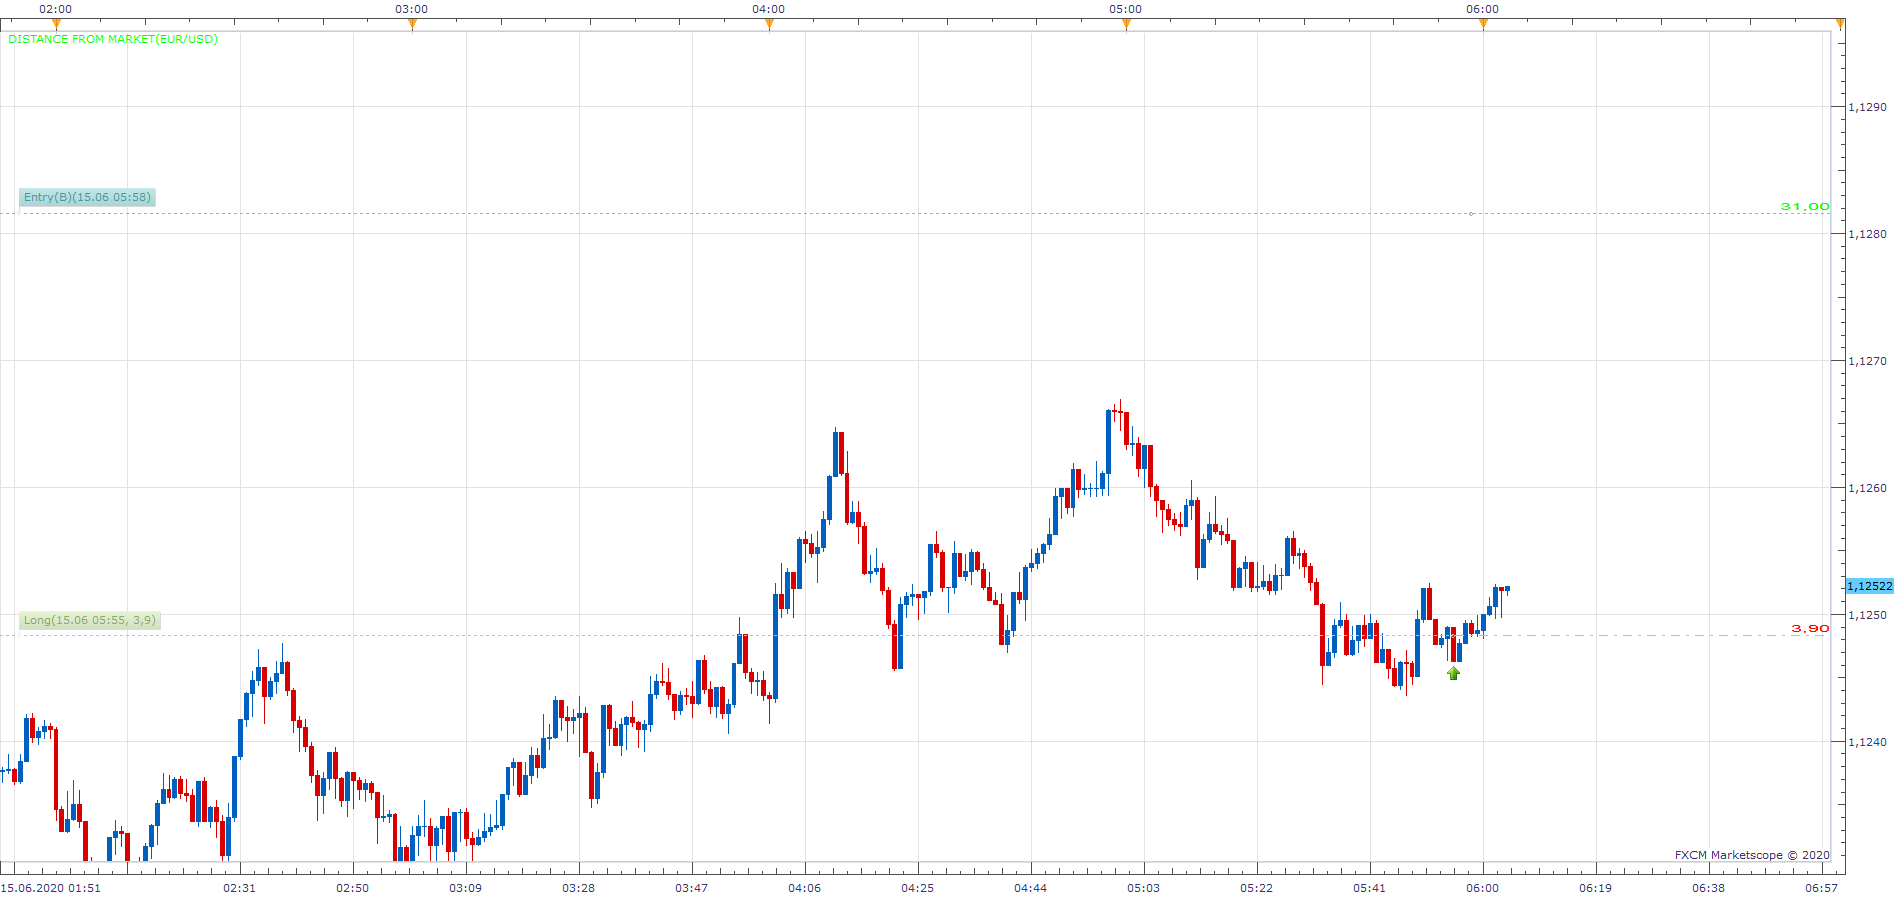Click the 06:57 time axis label

(x=1821, y=888)
